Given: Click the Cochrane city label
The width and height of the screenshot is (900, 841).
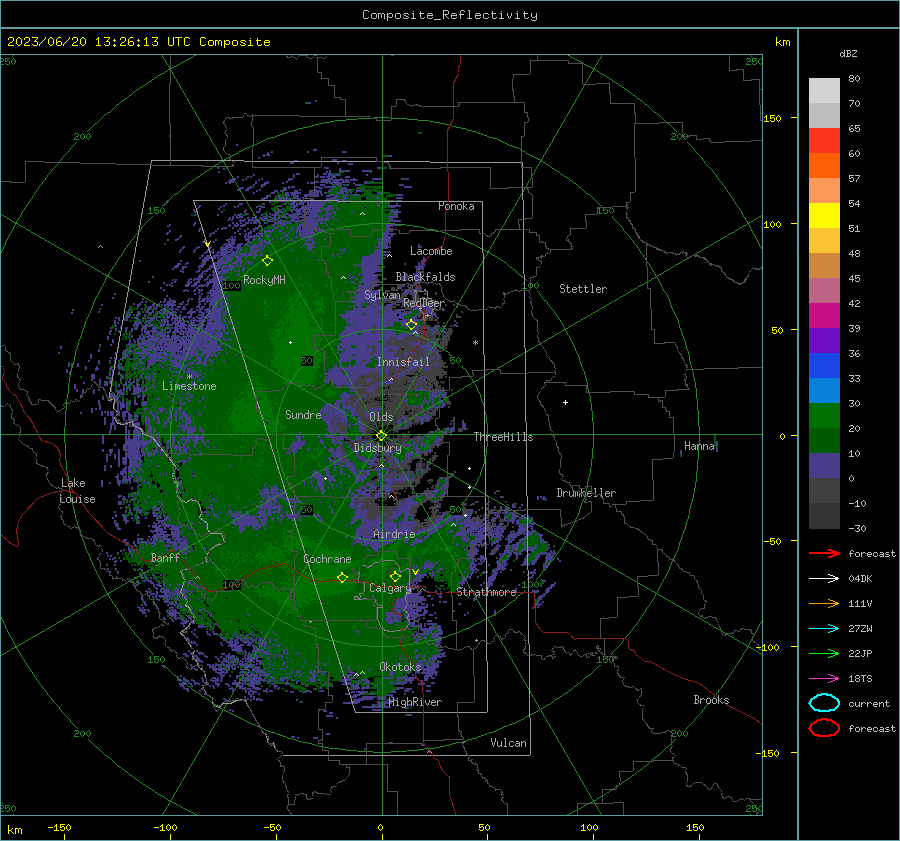Looking at the screenshot, I should [x=327, y=559].
